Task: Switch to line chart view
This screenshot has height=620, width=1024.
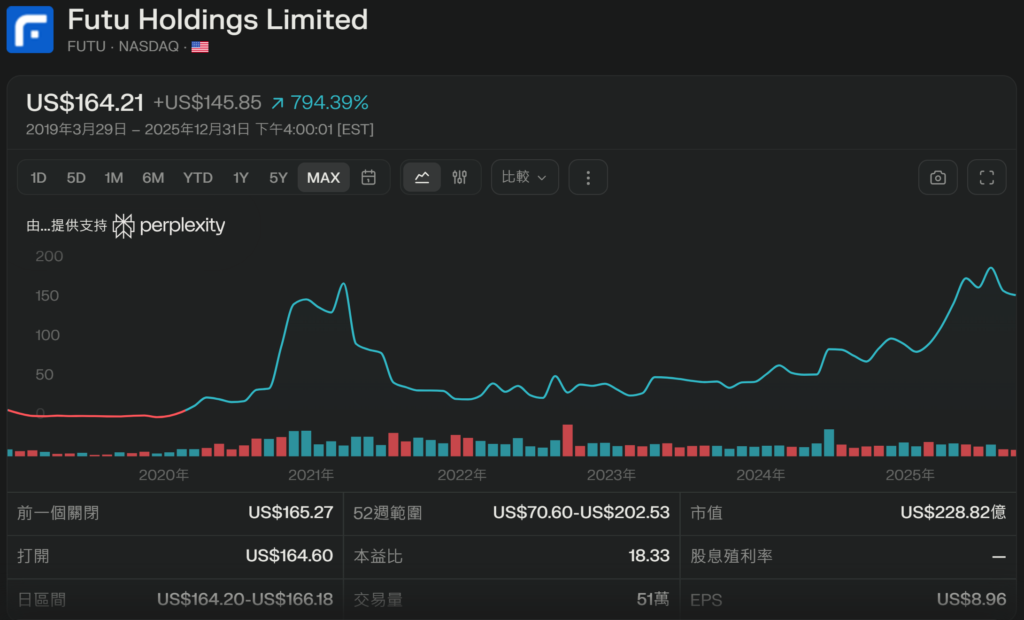Action: [422, 178]
